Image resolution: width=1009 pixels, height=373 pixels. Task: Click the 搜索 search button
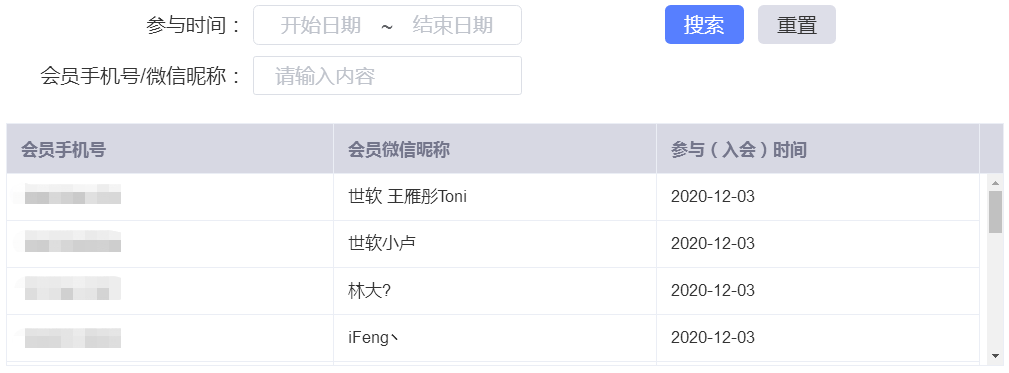704,24
